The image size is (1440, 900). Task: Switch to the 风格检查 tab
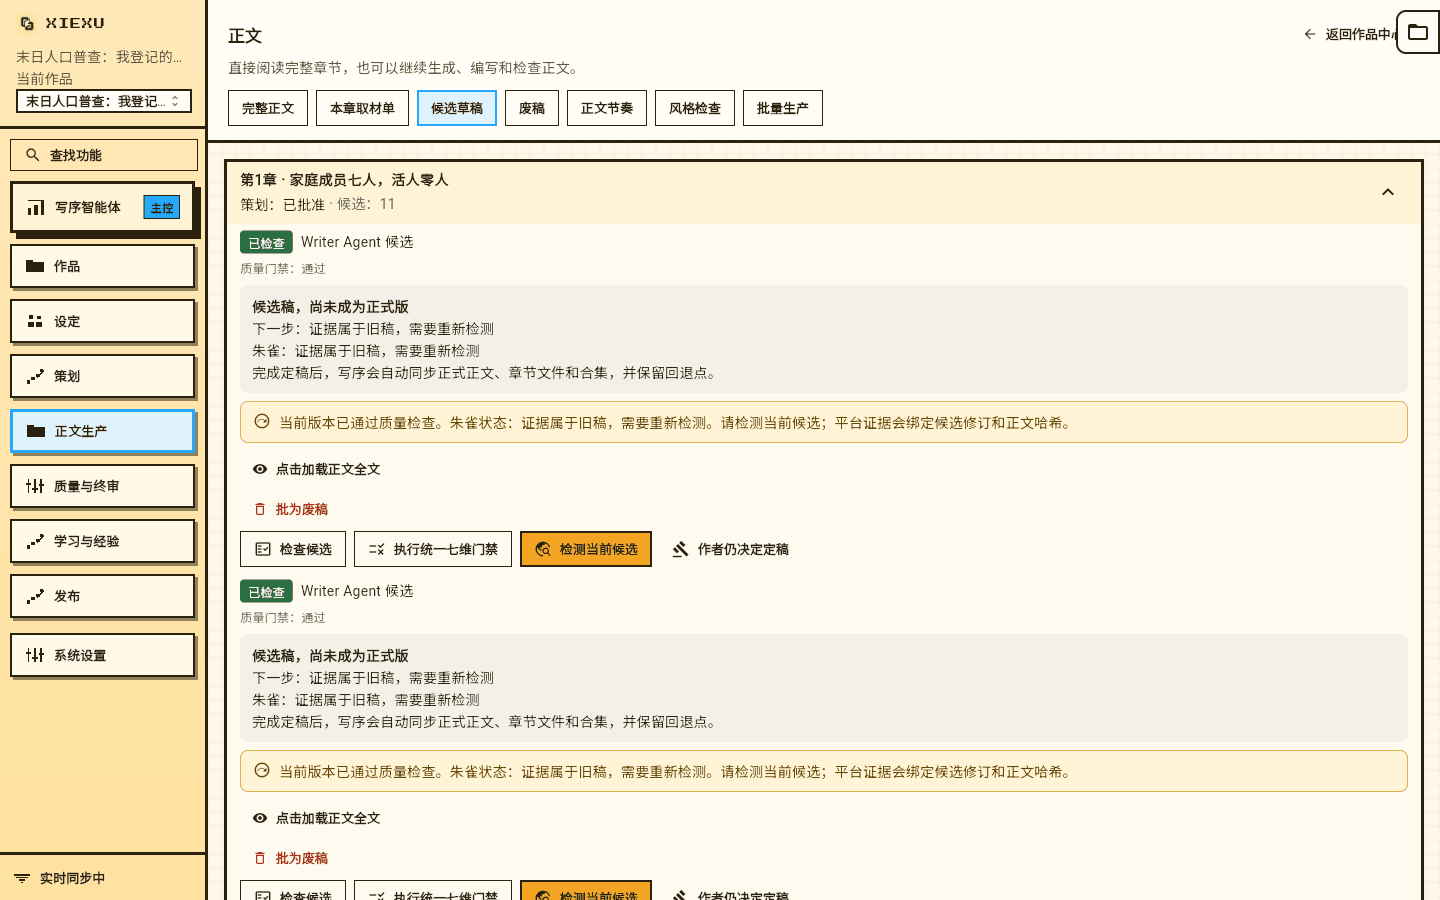click(695, 108)
